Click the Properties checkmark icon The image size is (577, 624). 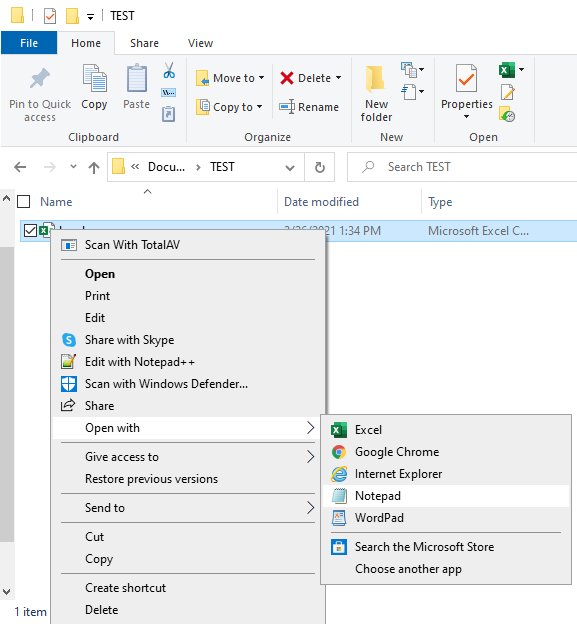click(466, 78)
